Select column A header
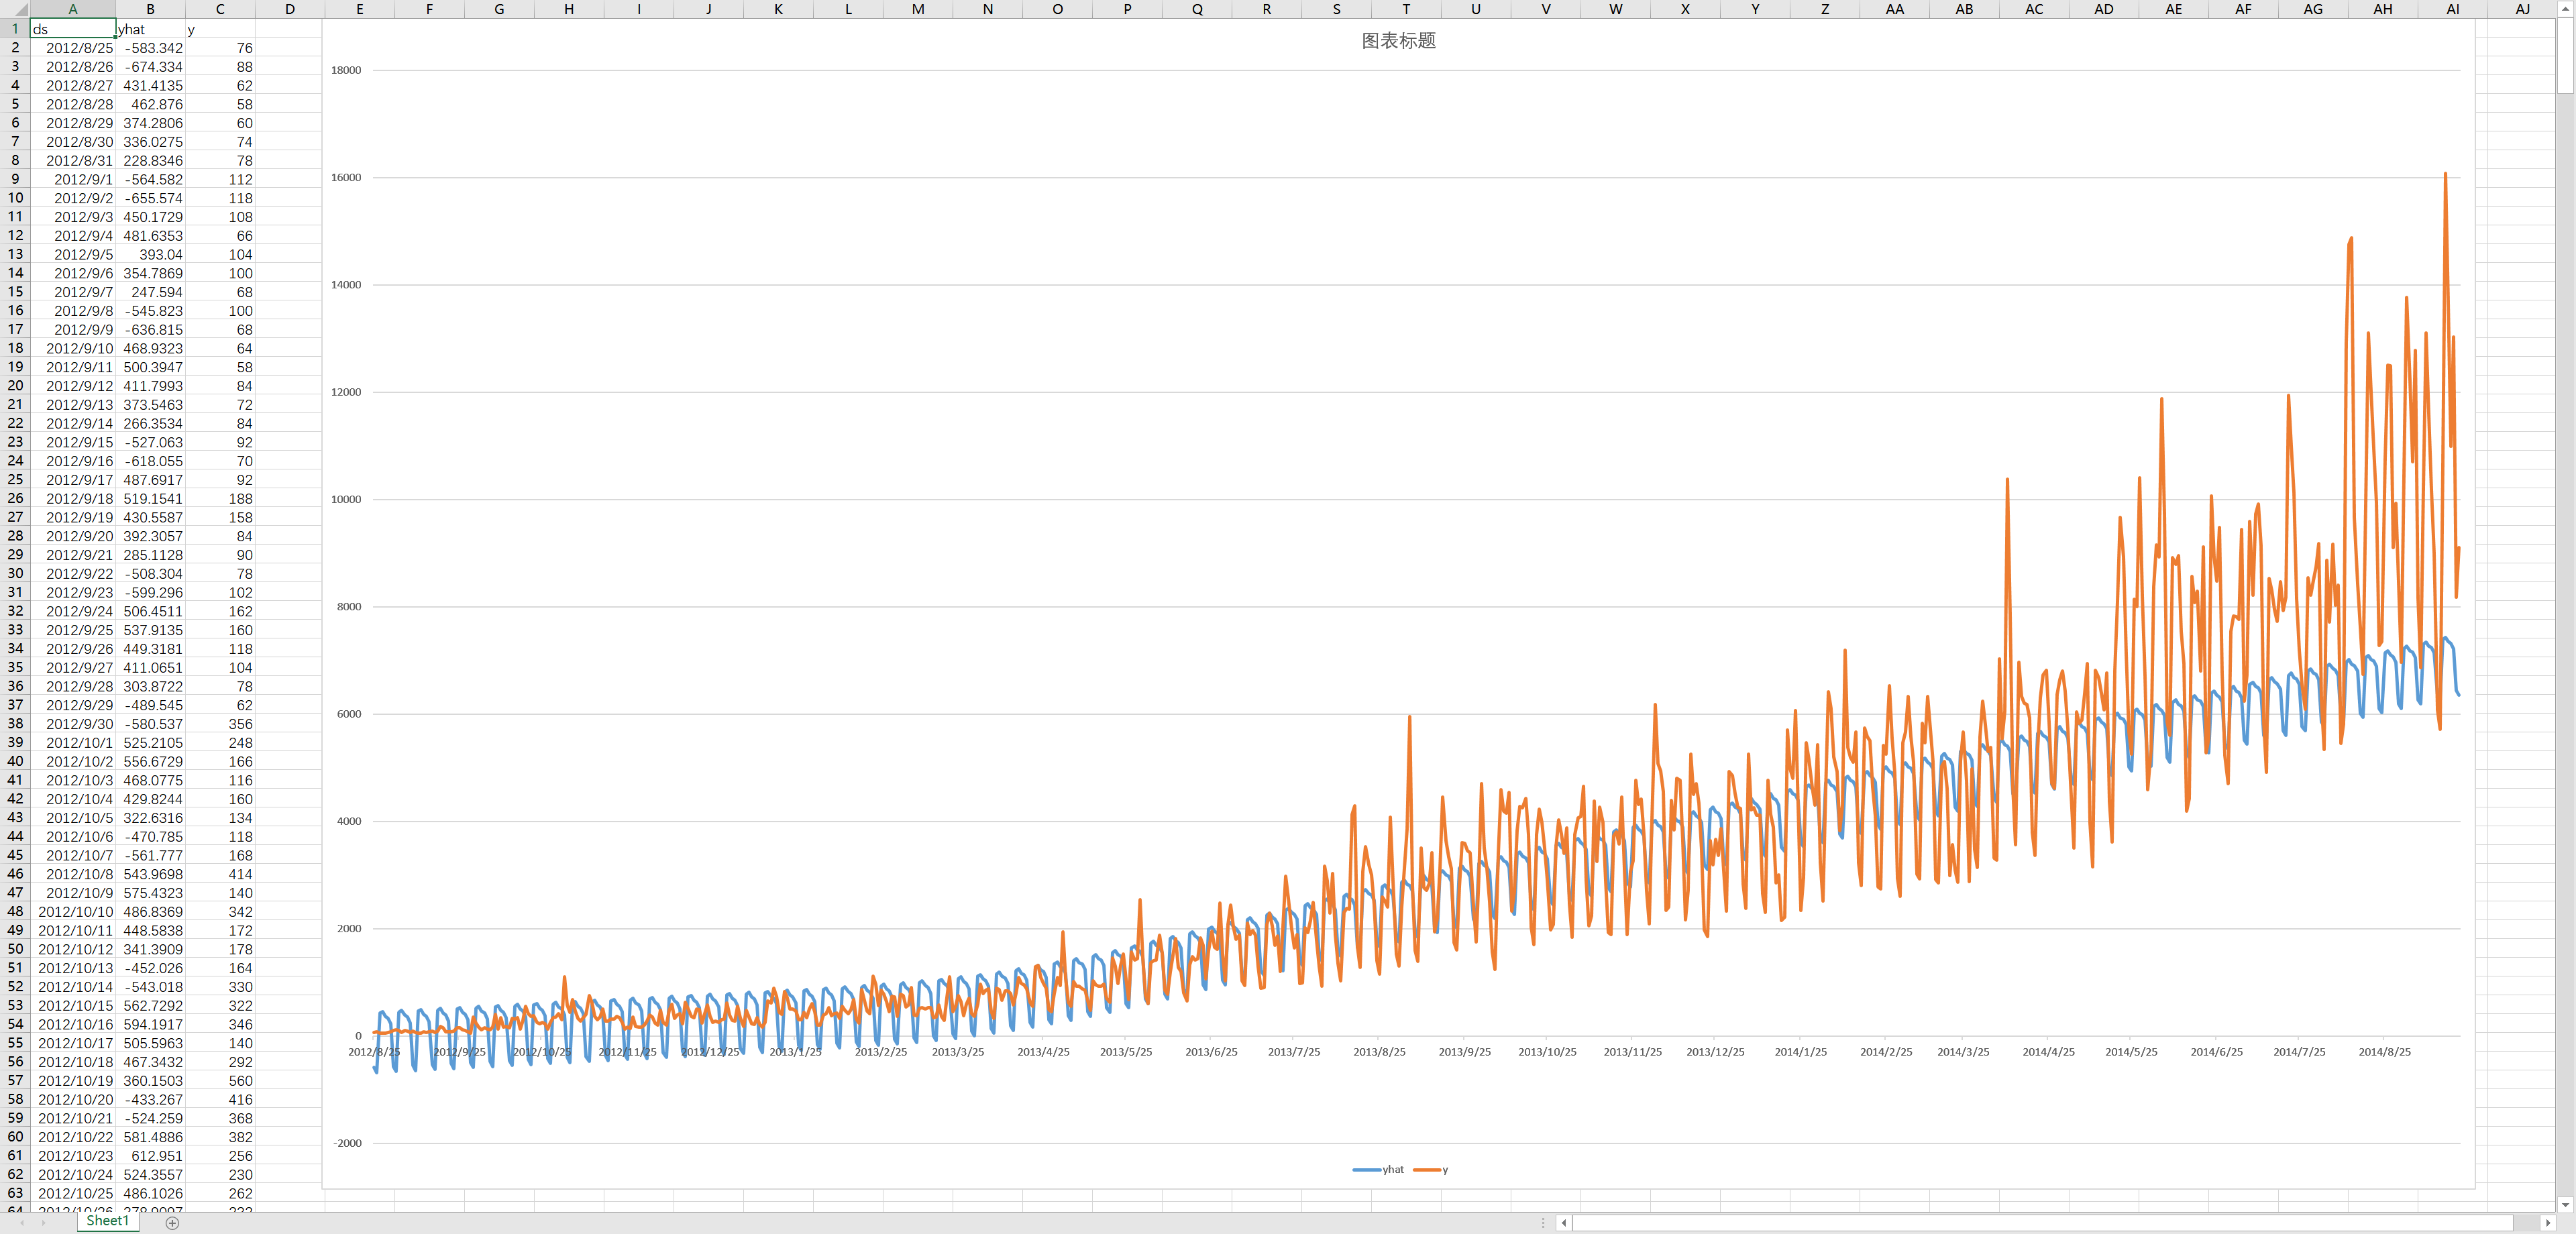 pyautogui.click(x=72, y=9)
